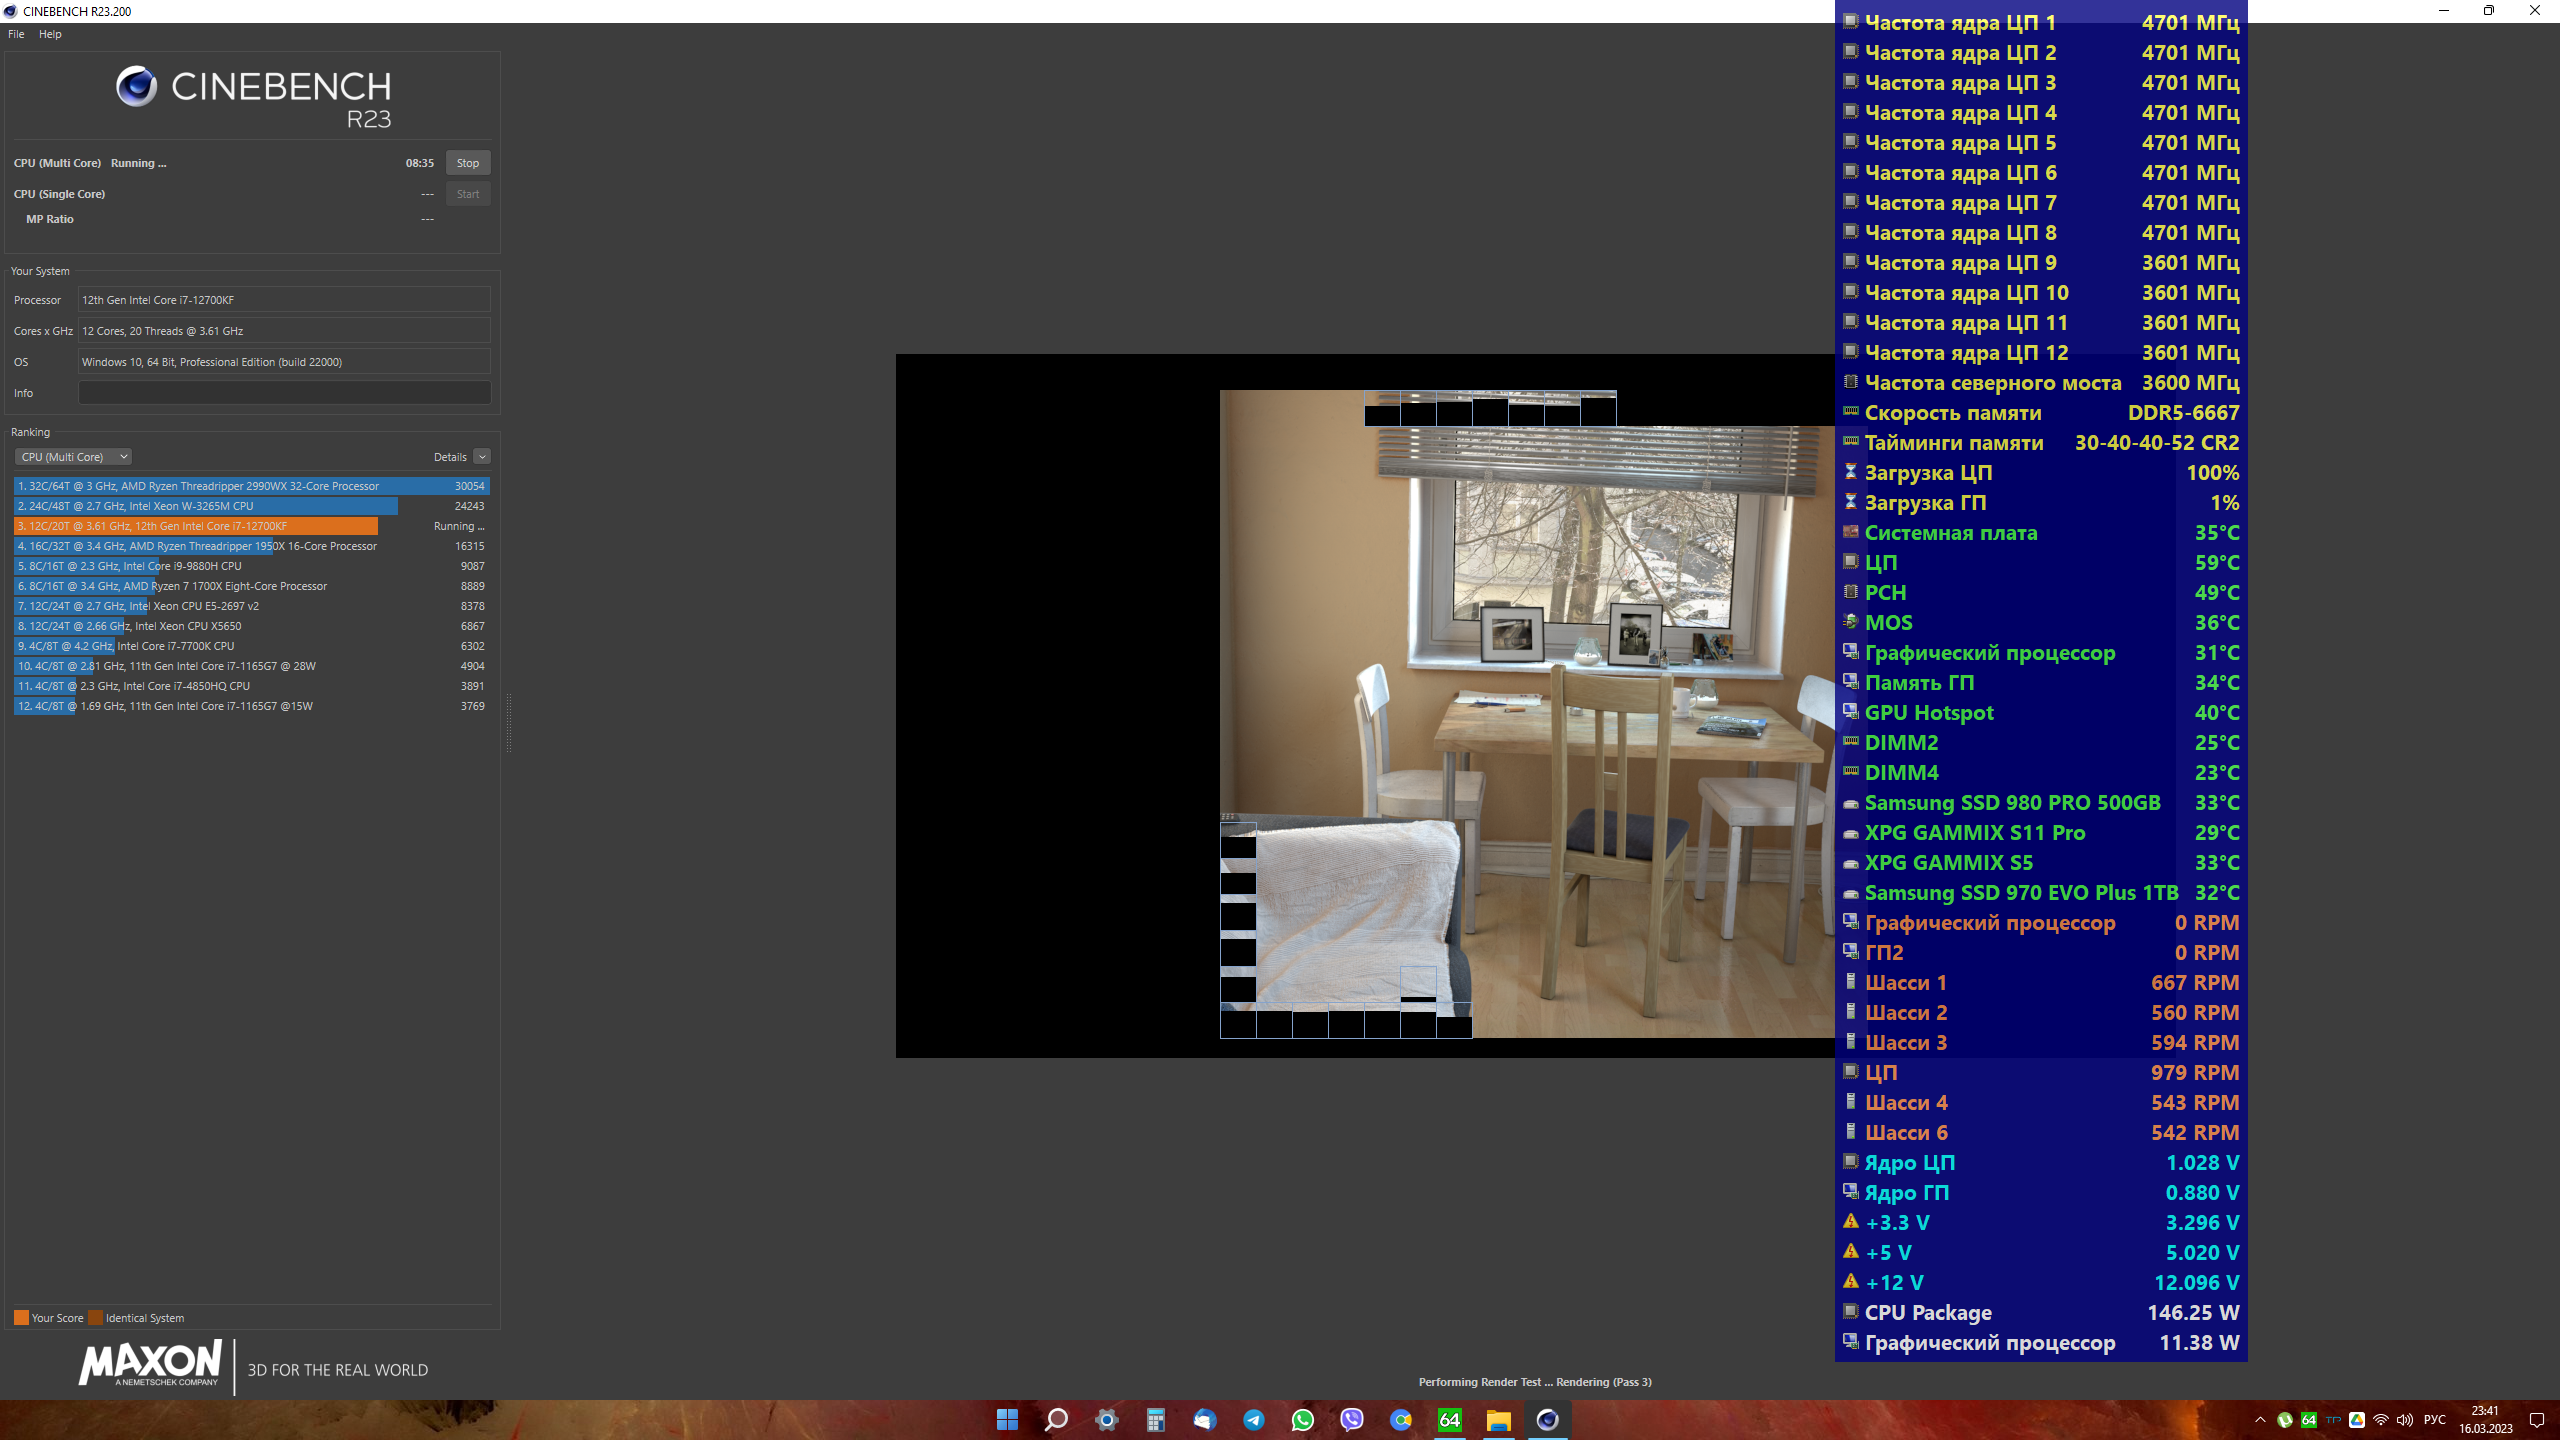Switch input language via РУС indicator
Screen dimensions: 2560x1440
point(2435,1420)
